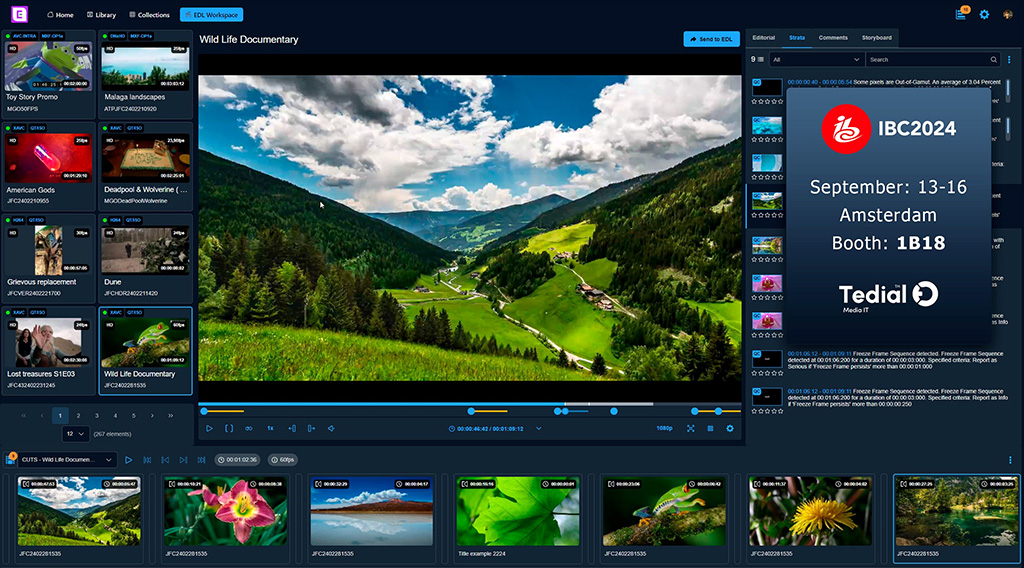Expand the timecode display chevron in player
The height and width of the screenshot is (568, 1024).
coord(538,429)
